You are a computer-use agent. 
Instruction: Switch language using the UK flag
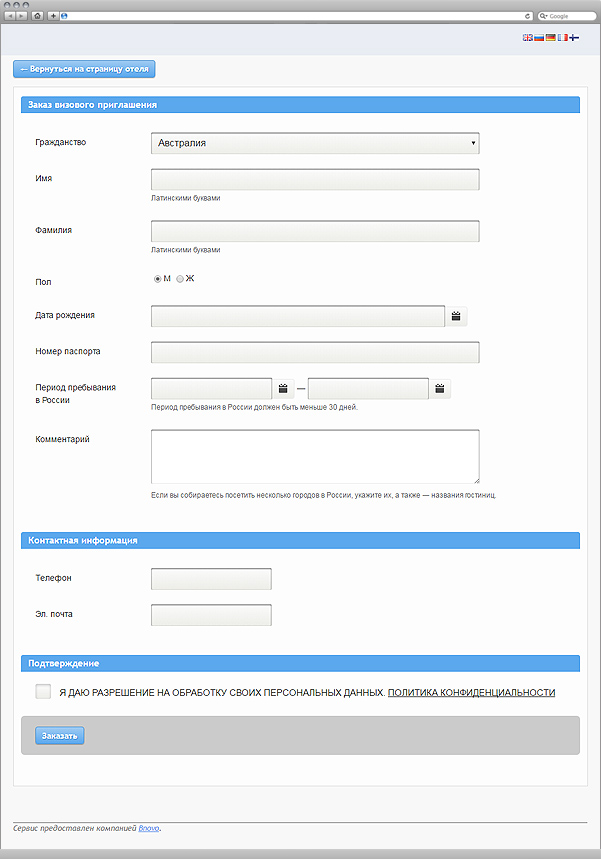pyautogui.click(x=528, y=37)
